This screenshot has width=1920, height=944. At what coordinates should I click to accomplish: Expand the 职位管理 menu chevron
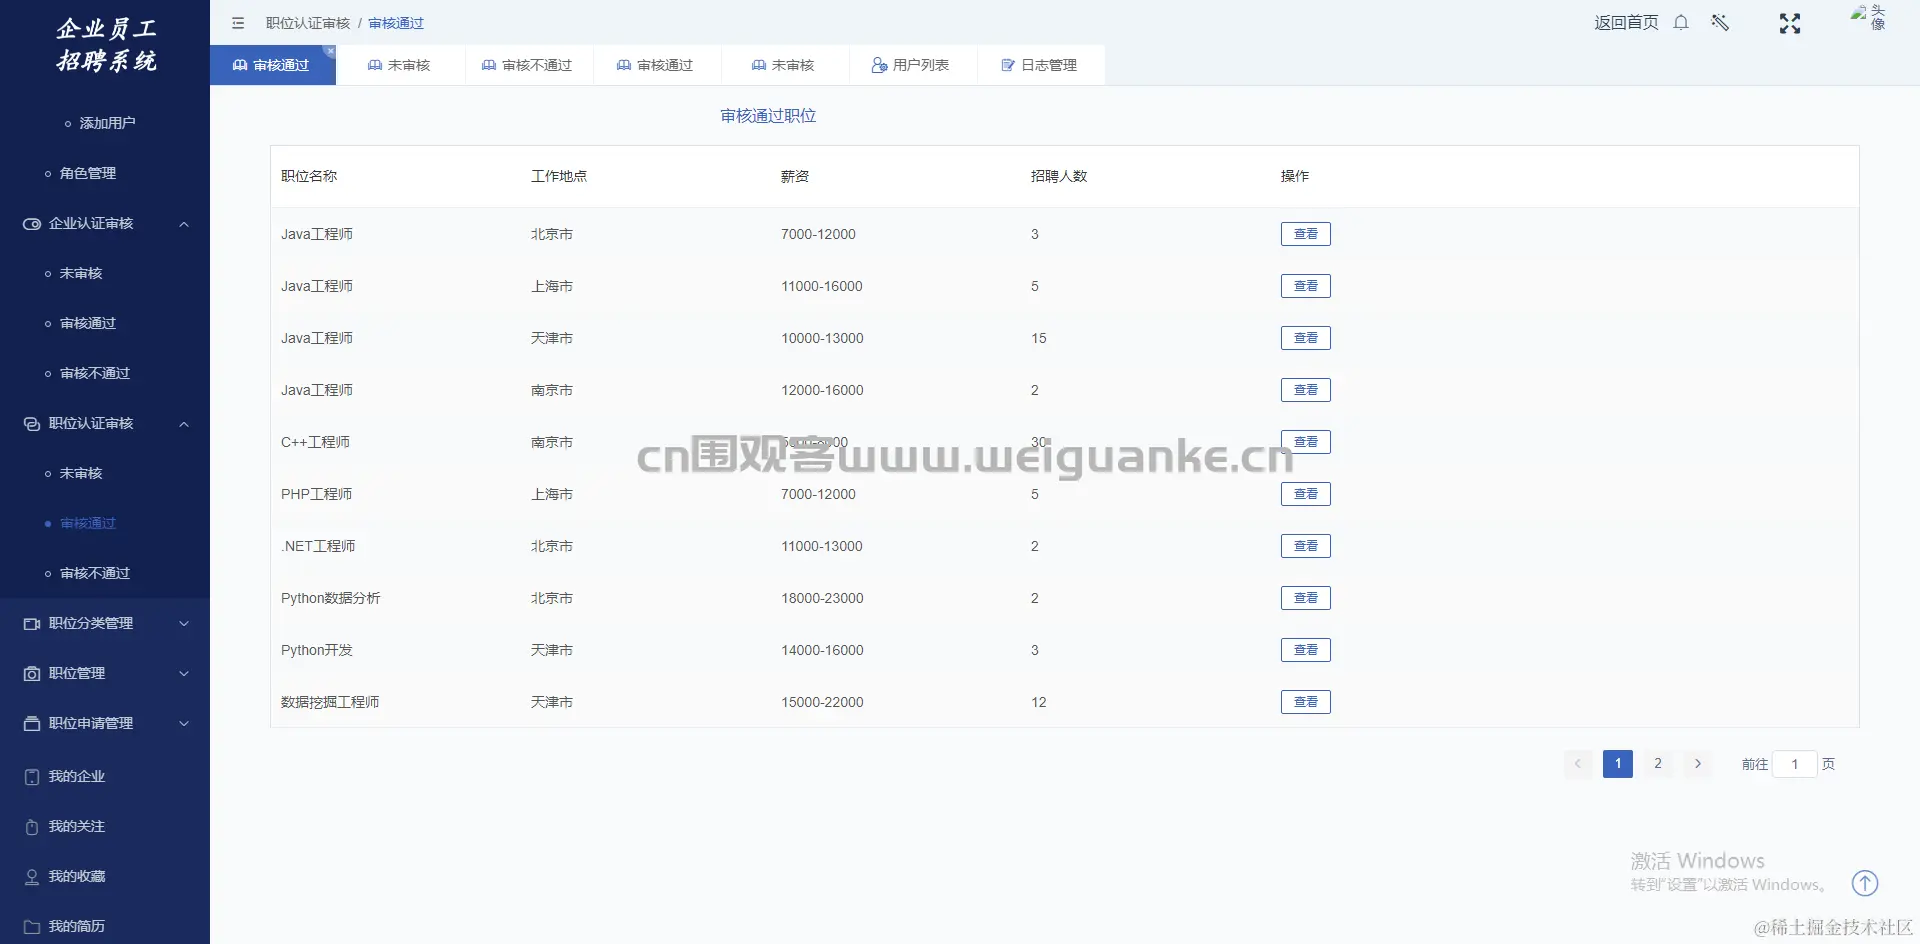coord(184,674)
